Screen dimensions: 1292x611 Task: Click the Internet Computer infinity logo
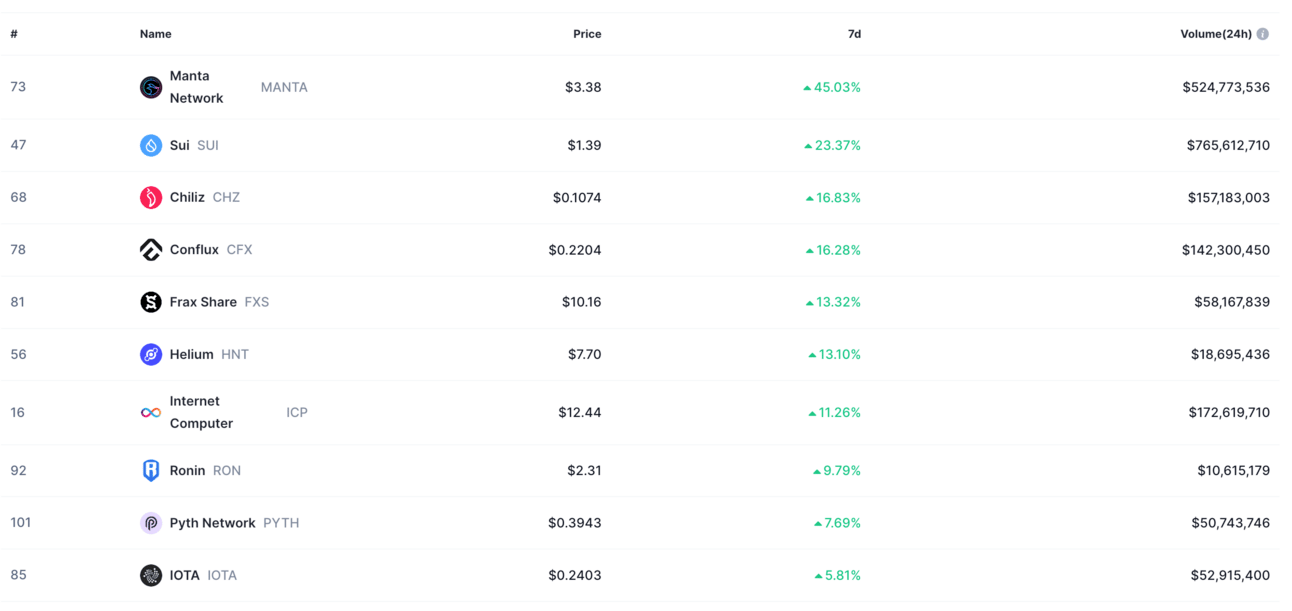[x=151, y=412]
